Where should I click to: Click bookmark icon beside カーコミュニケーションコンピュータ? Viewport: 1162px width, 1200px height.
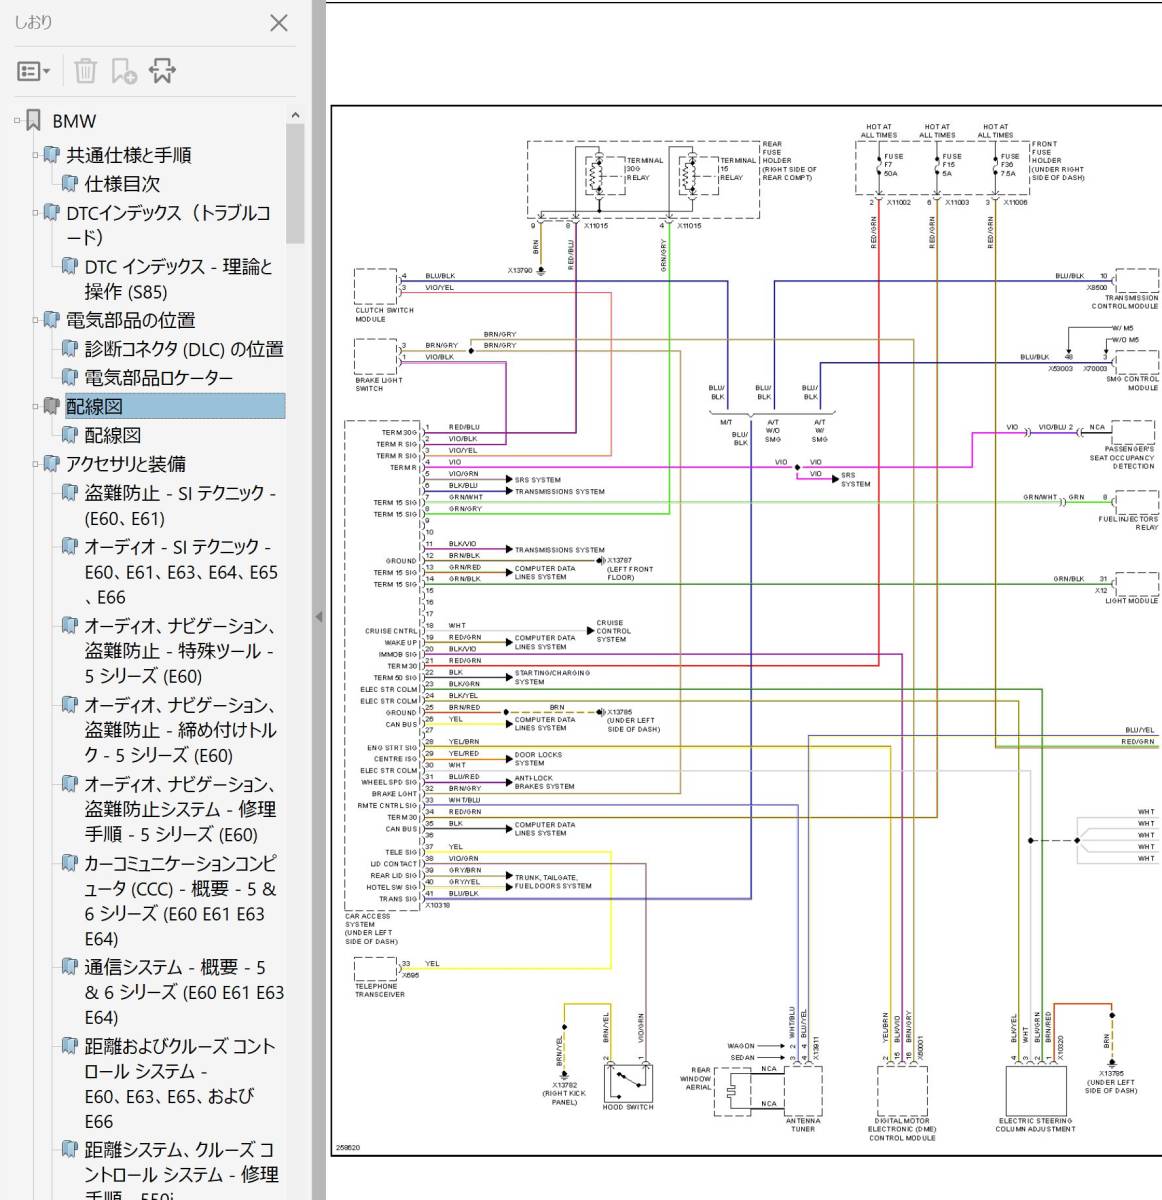tap(69, 863)
